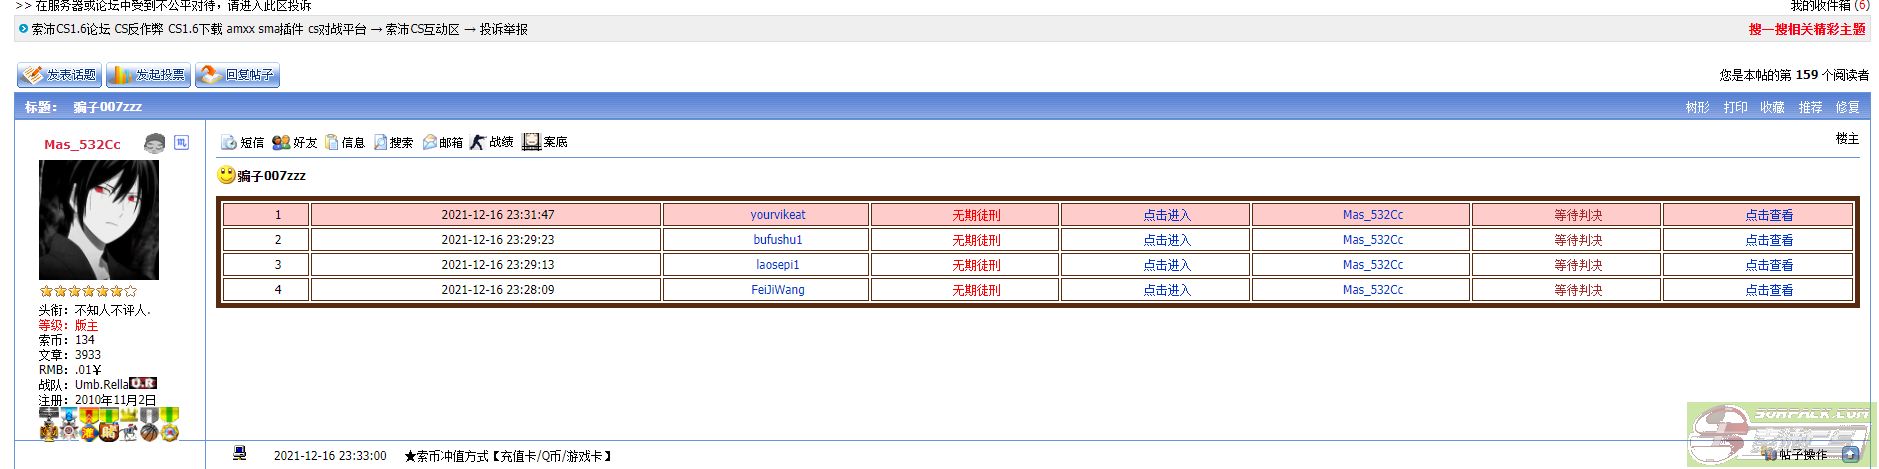
Task: Click team name Umb.Rella
Action: pyautogui.click(x=101, y=384)
